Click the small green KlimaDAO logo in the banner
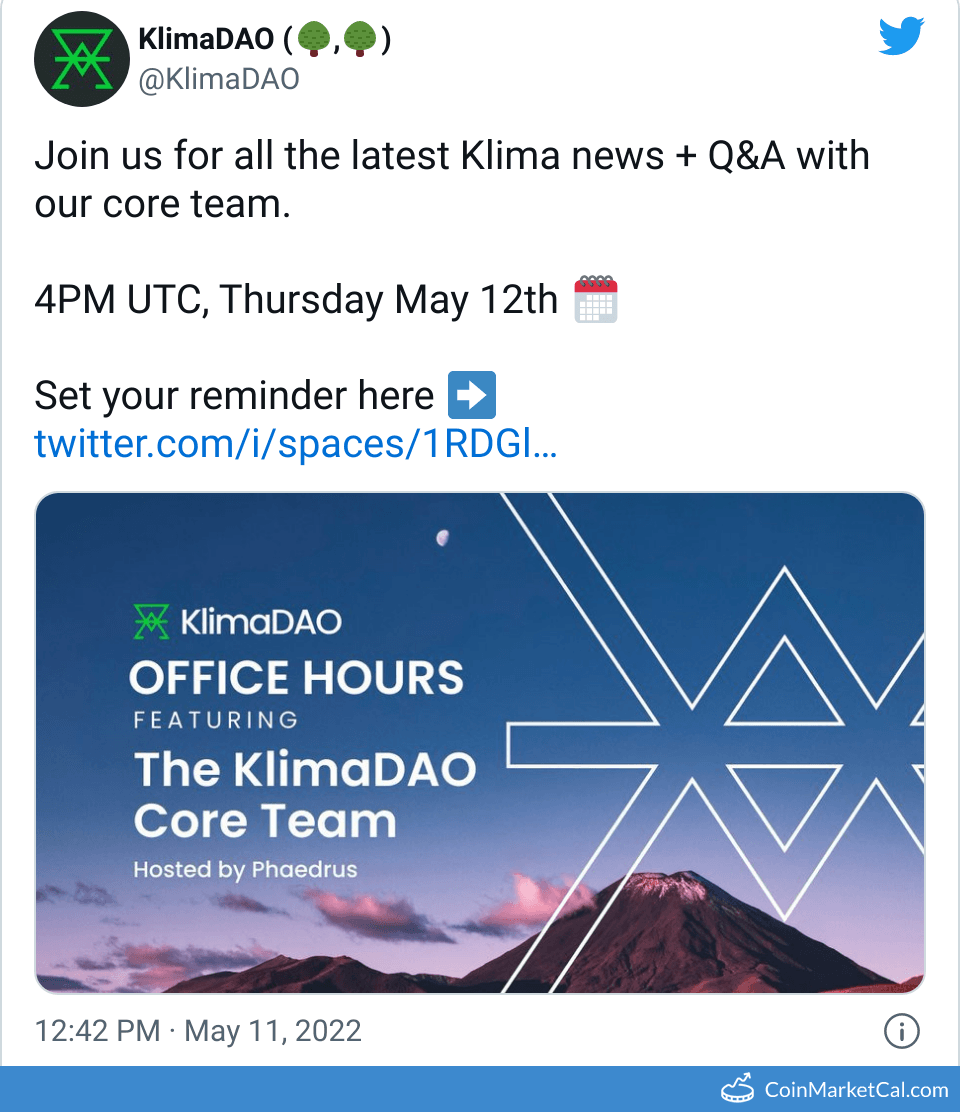This screenshot has width=960, height=1112. 153,622
